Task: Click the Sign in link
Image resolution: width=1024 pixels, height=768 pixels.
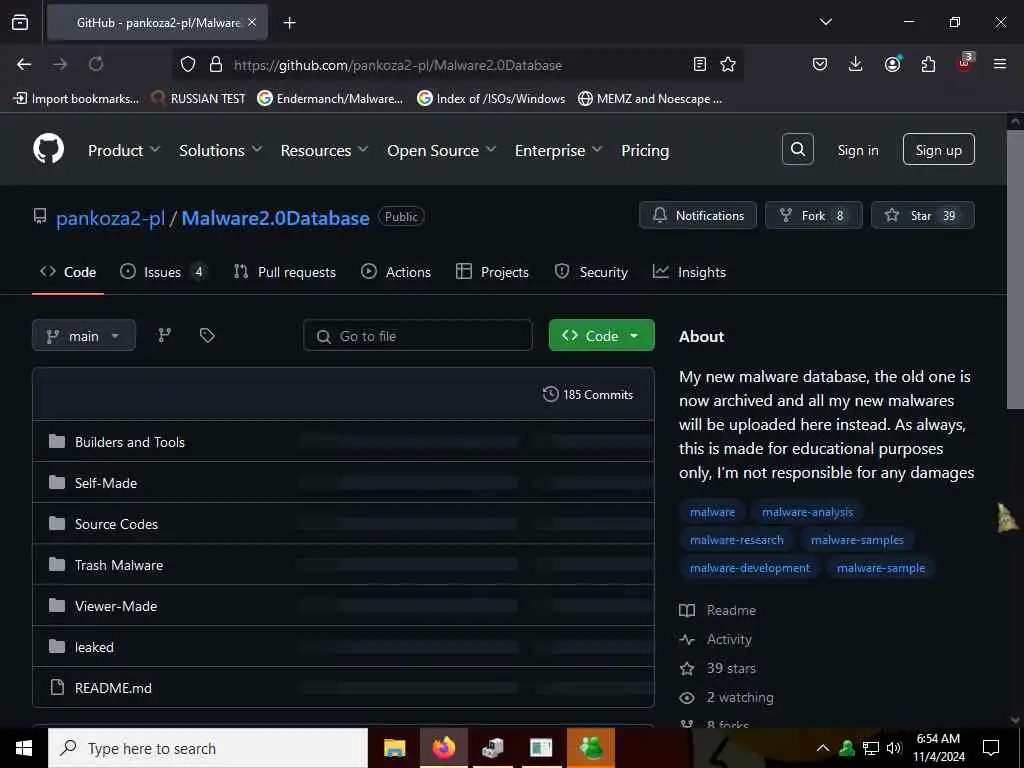Action: click(857, 150)
